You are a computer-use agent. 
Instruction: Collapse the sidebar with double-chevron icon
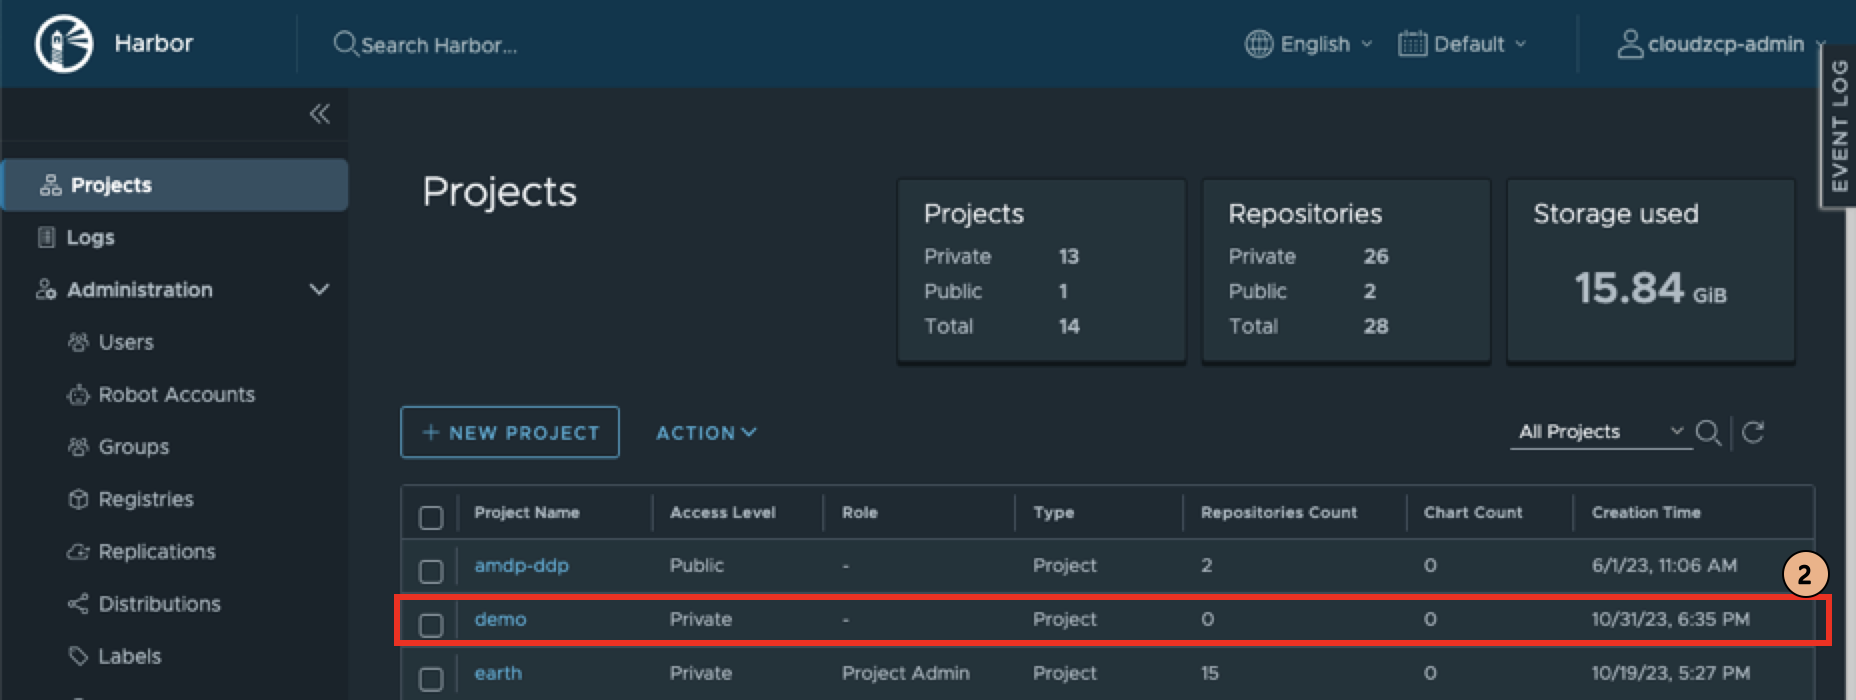[x=319, y=114]
